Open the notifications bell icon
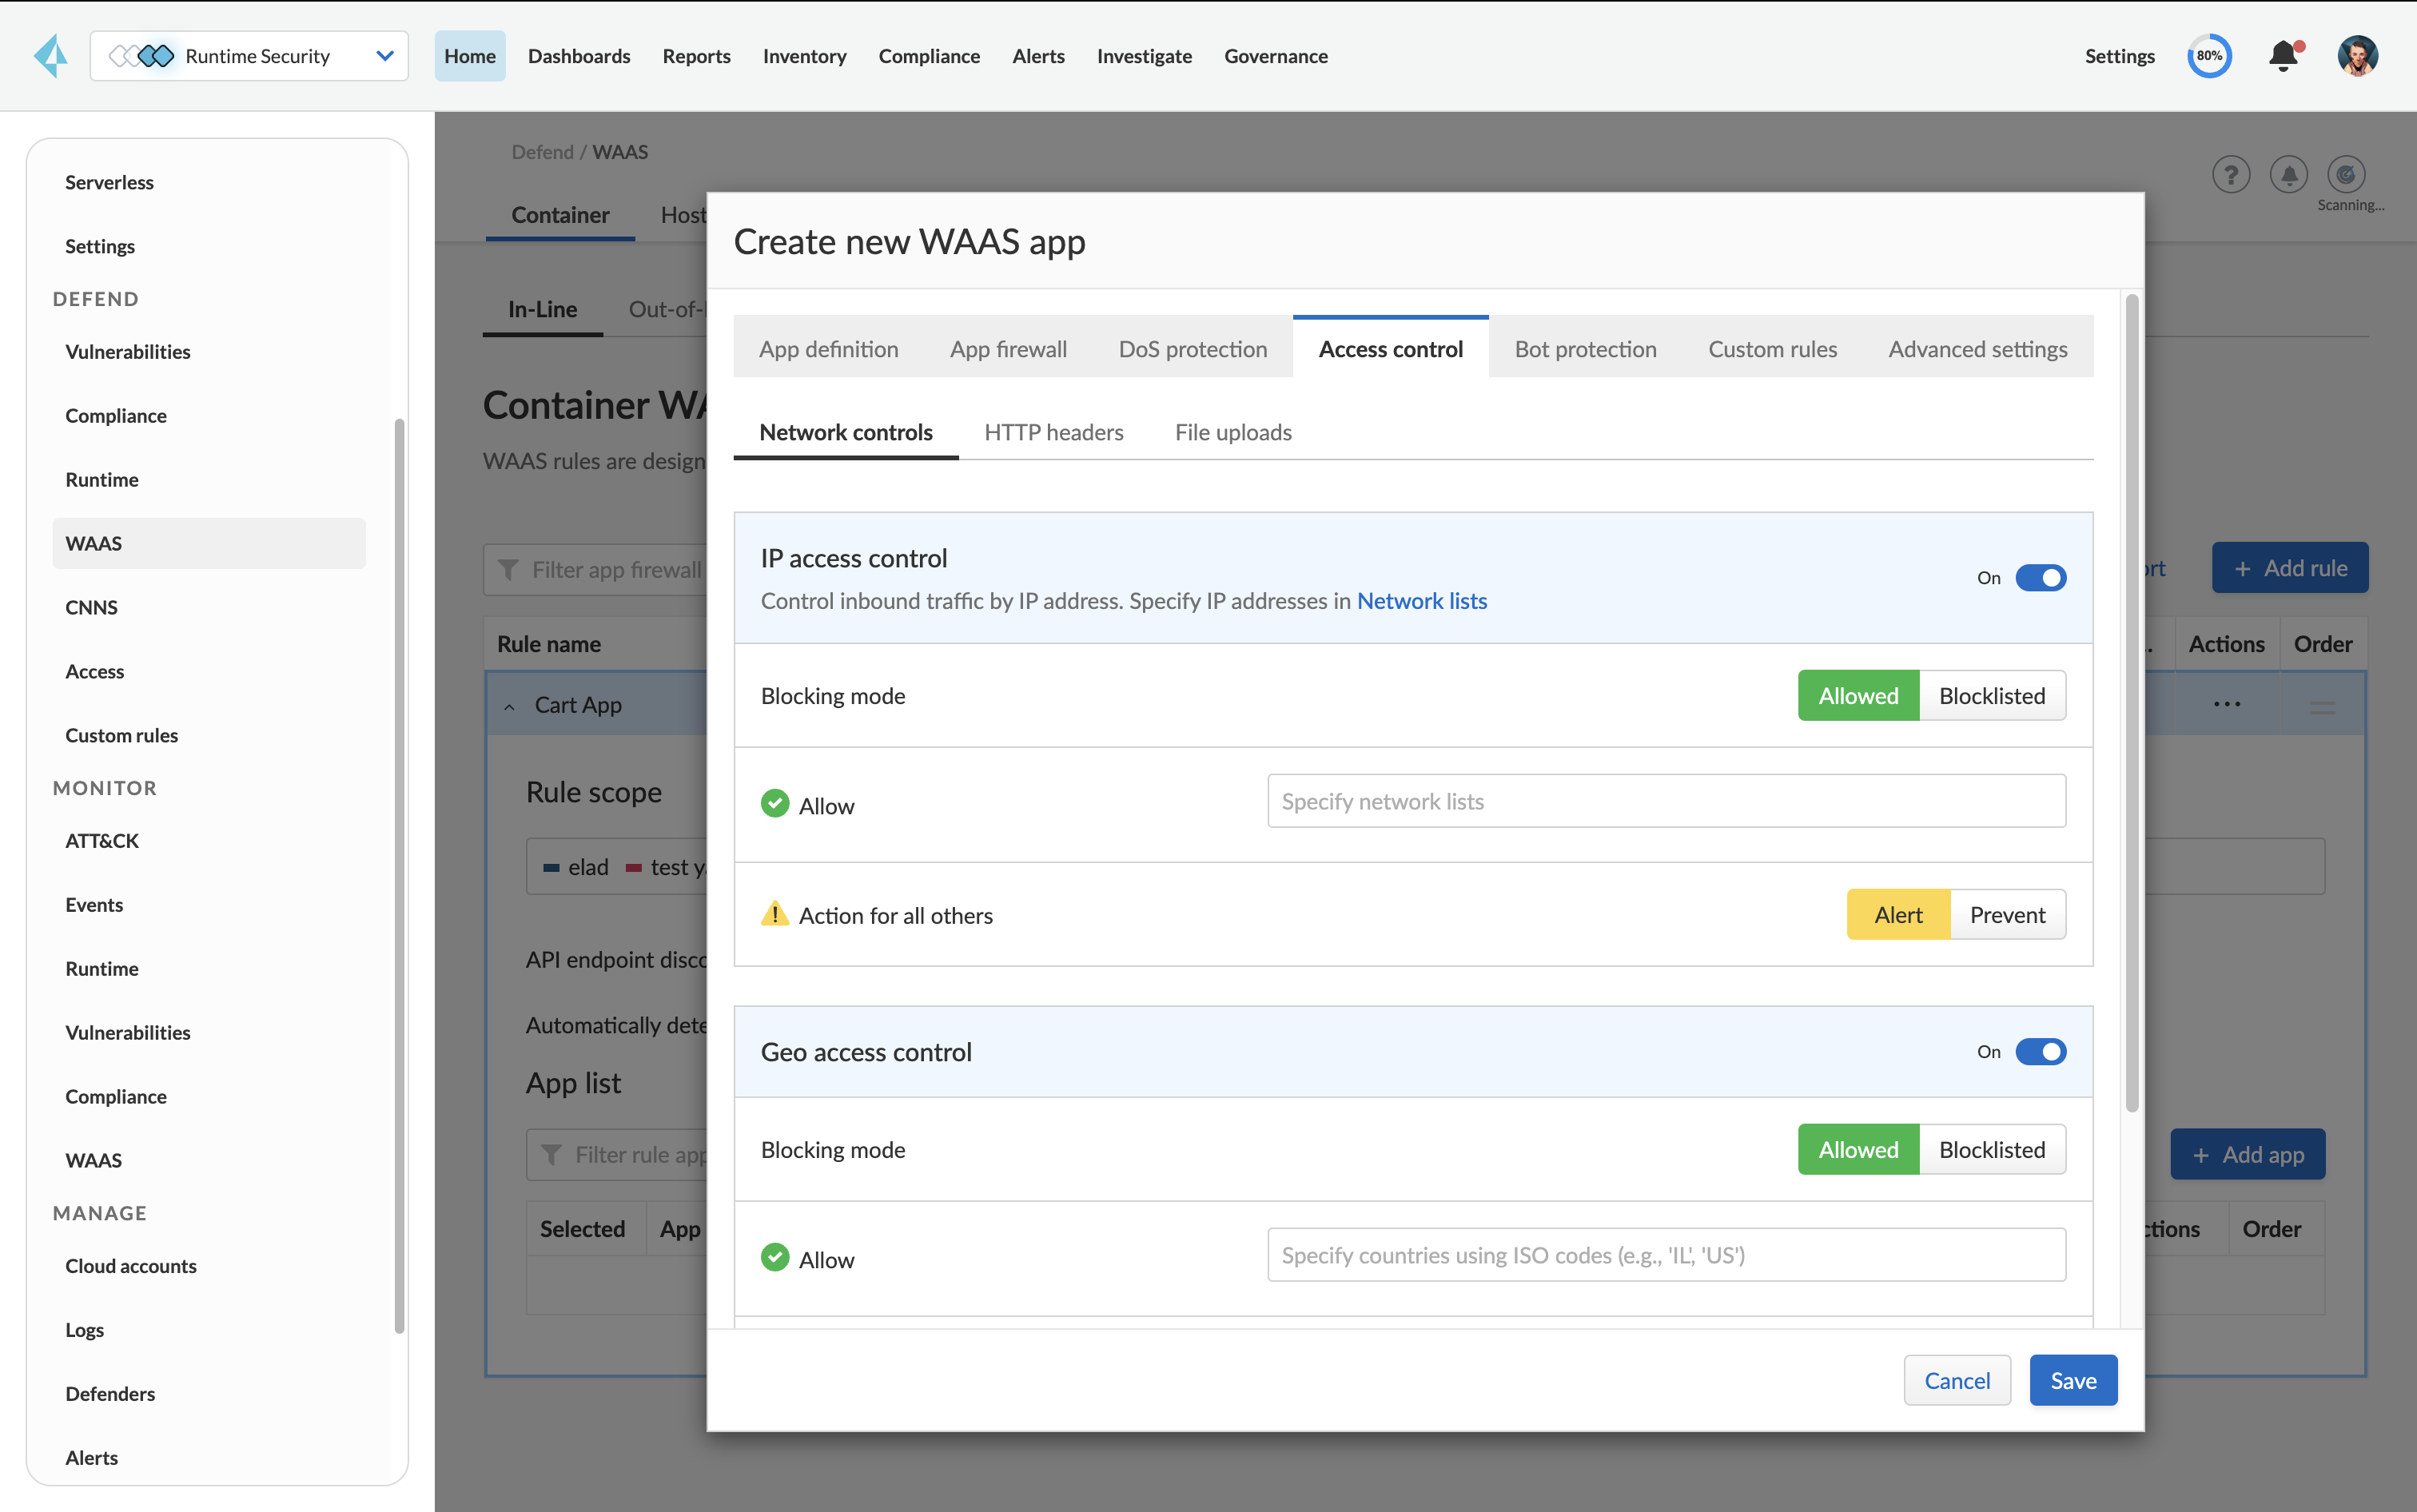 click(2283, 56)
